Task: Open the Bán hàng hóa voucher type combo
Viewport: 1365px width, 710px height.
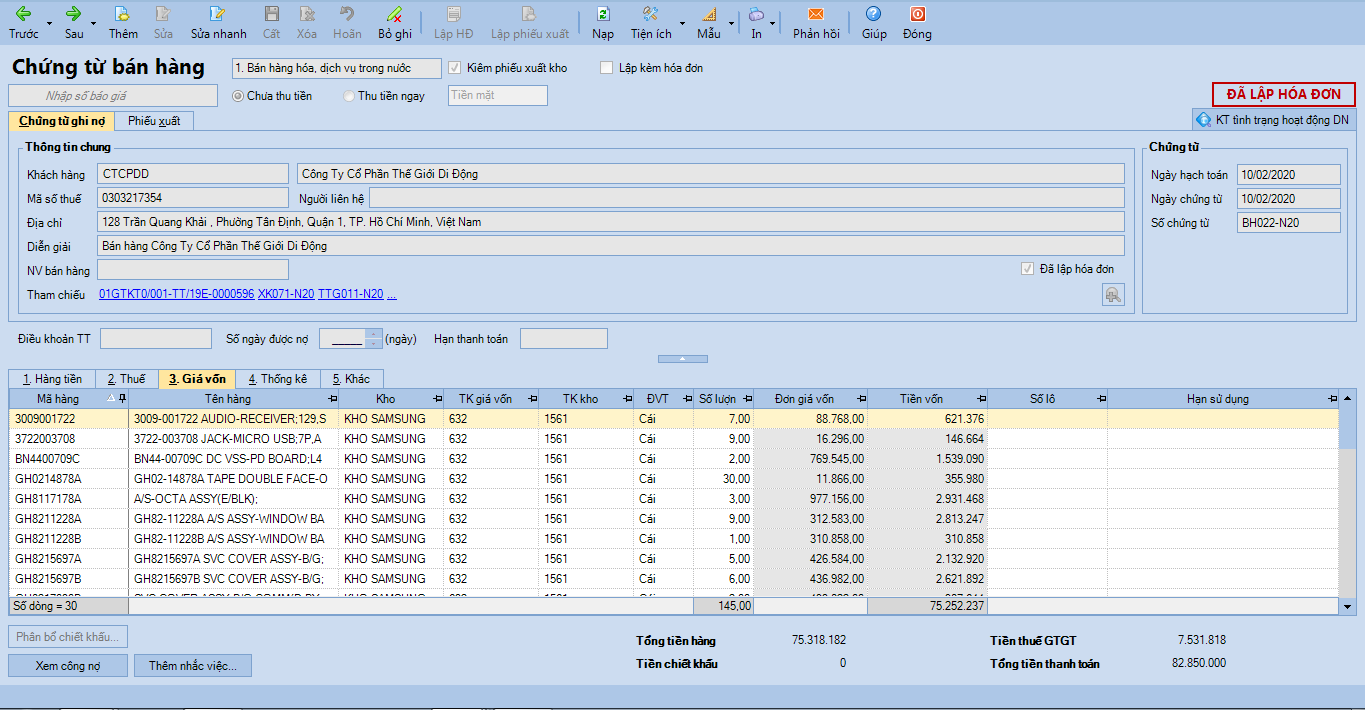Action: click(x=336, y=68)
